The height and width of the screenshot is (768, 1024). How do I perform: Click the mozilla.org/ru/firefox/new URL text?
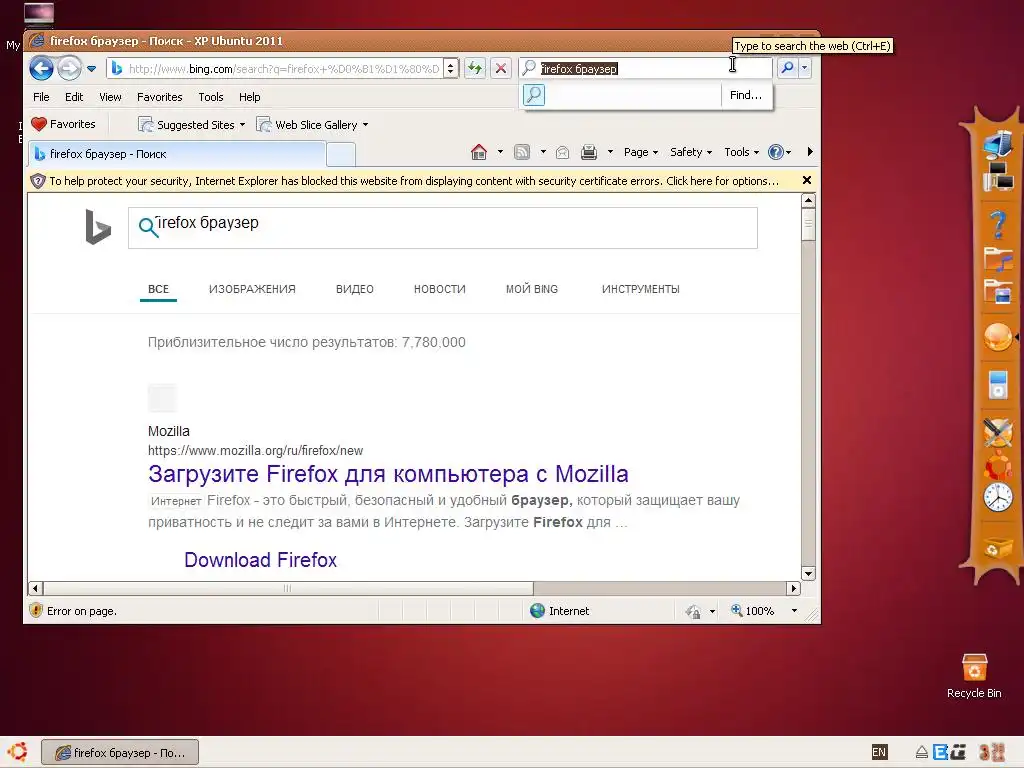pos(255,451)
